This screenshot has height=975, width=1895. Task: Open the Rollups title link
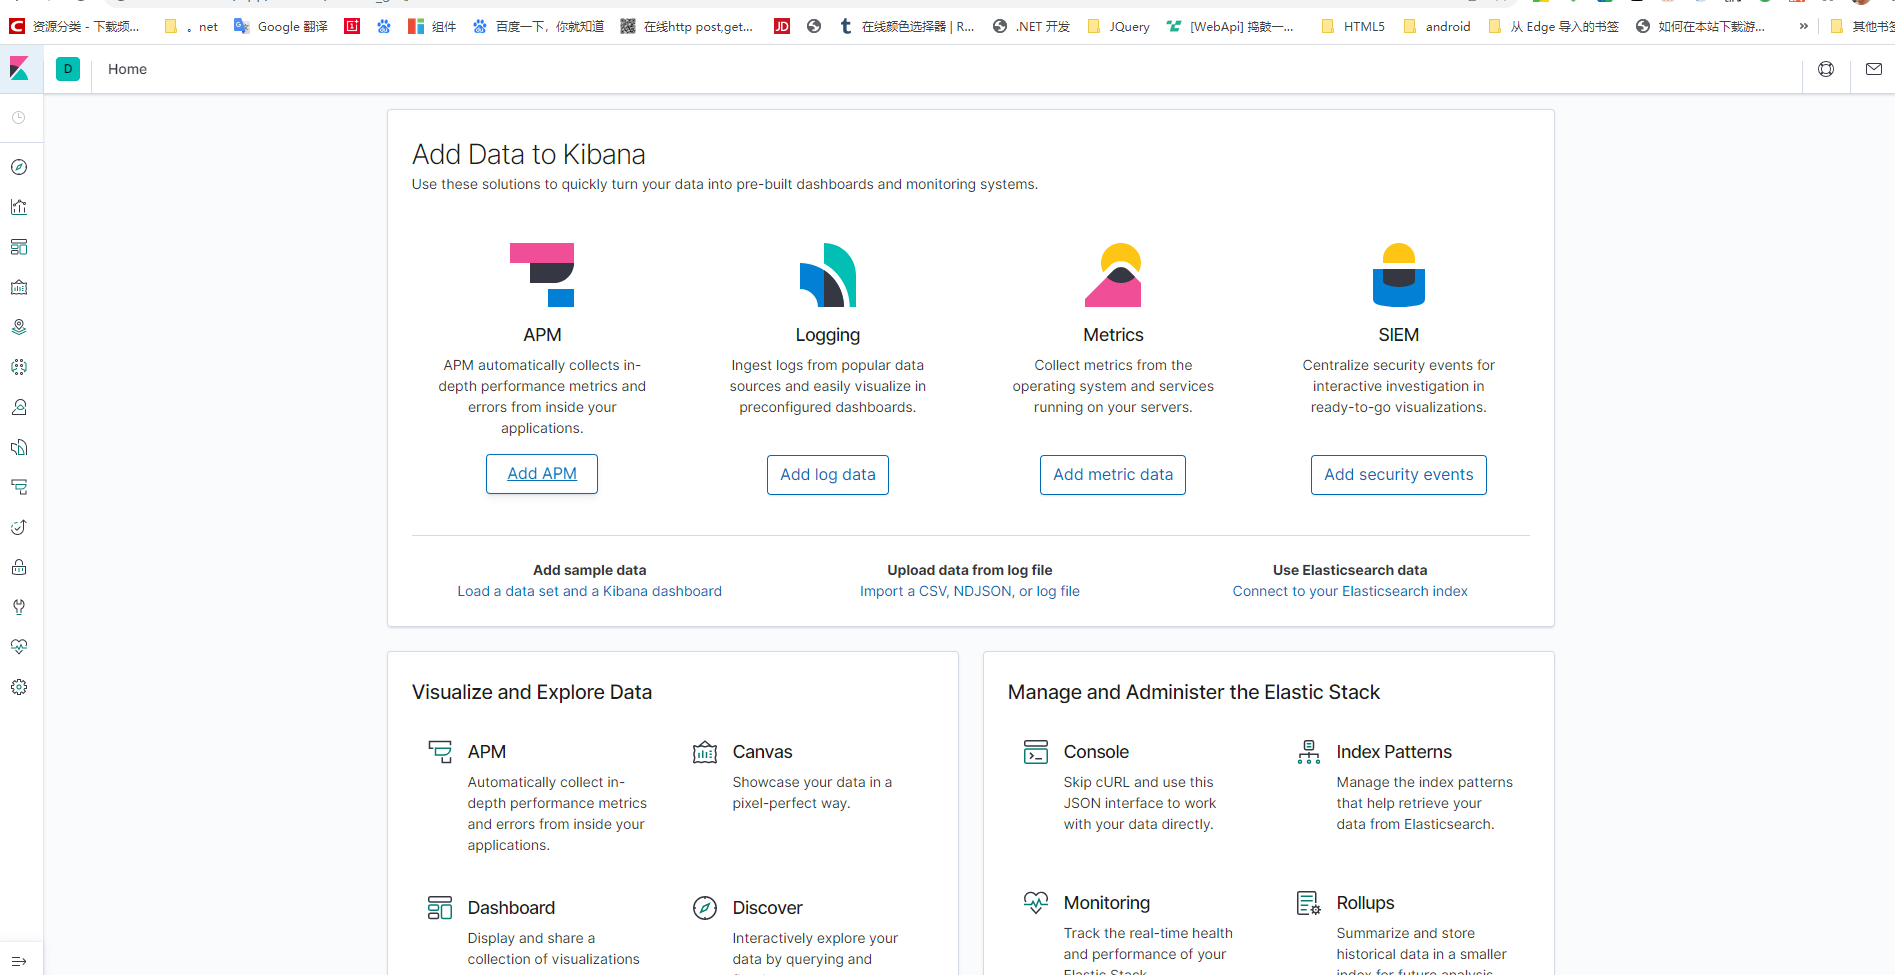[1365, 903]
